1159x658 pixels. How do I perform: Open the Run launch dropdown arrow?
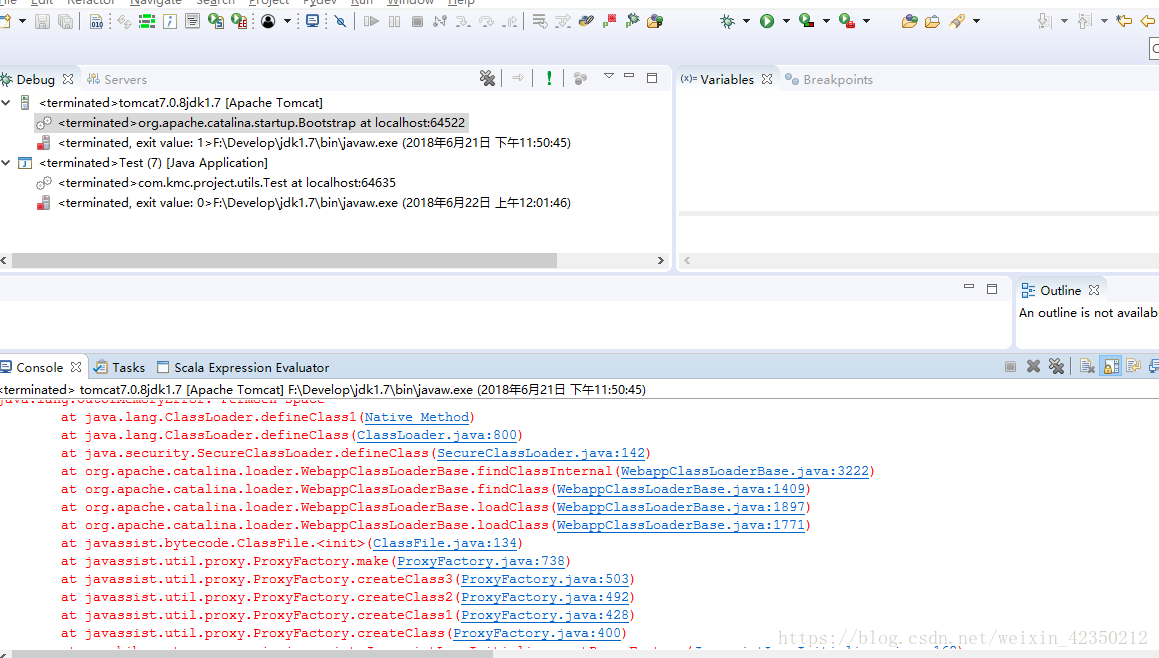786,21
